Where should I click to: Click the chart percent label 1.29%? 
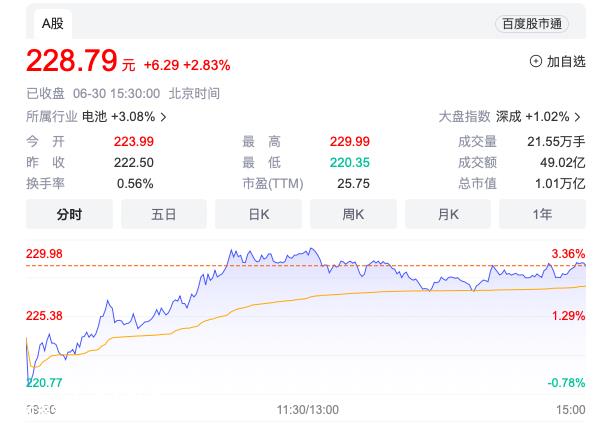coord(568,316)
